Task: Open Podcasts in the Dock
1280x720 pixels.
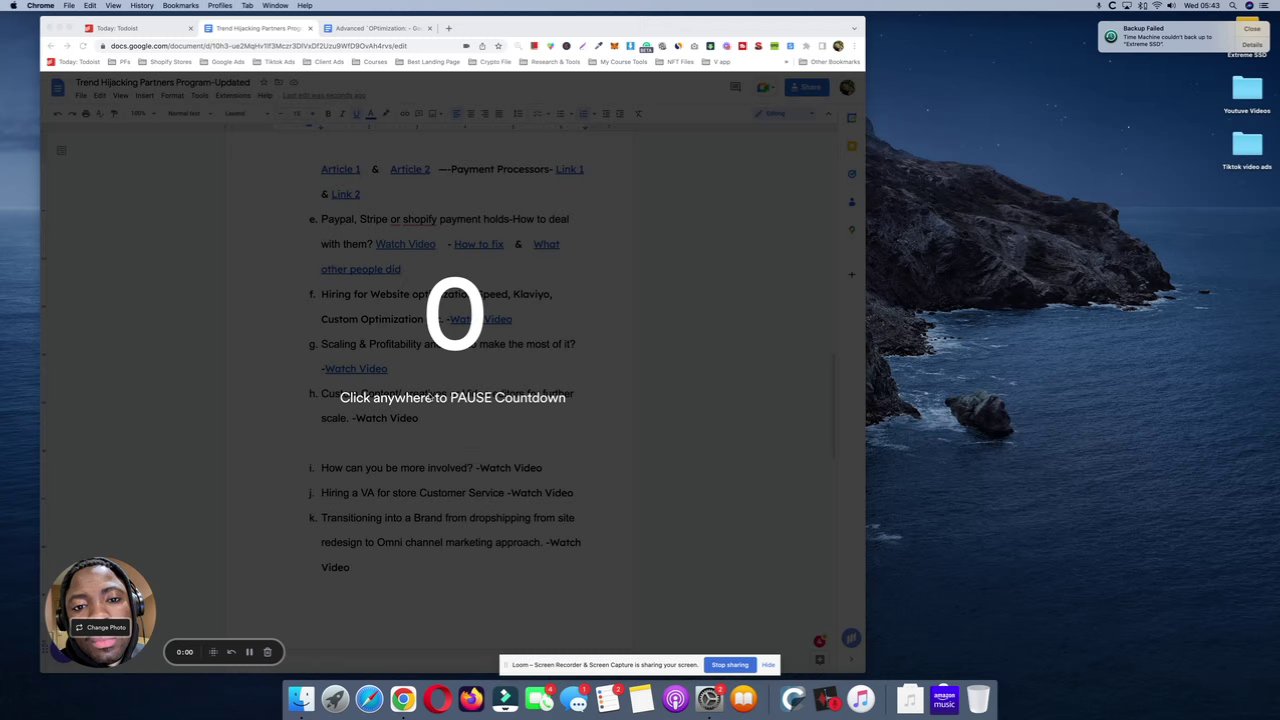Action: pos(675,698)
